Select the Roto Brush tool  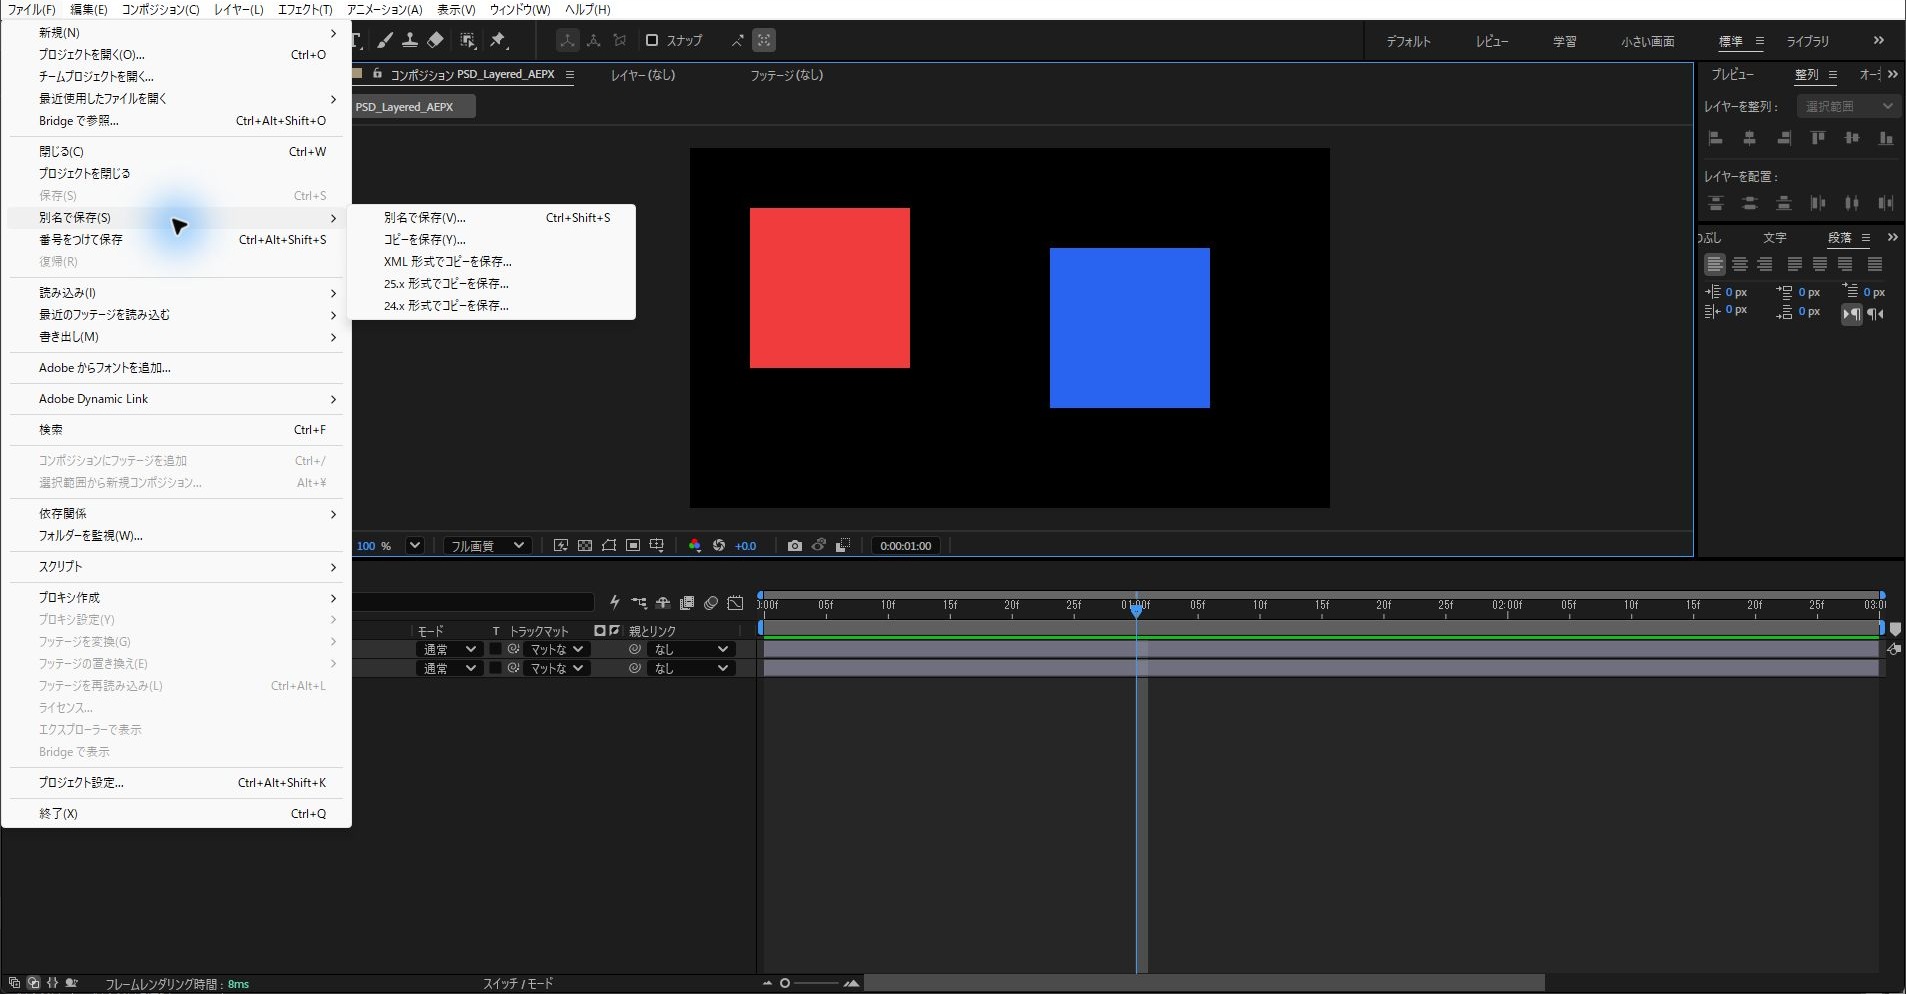[468, 40]
